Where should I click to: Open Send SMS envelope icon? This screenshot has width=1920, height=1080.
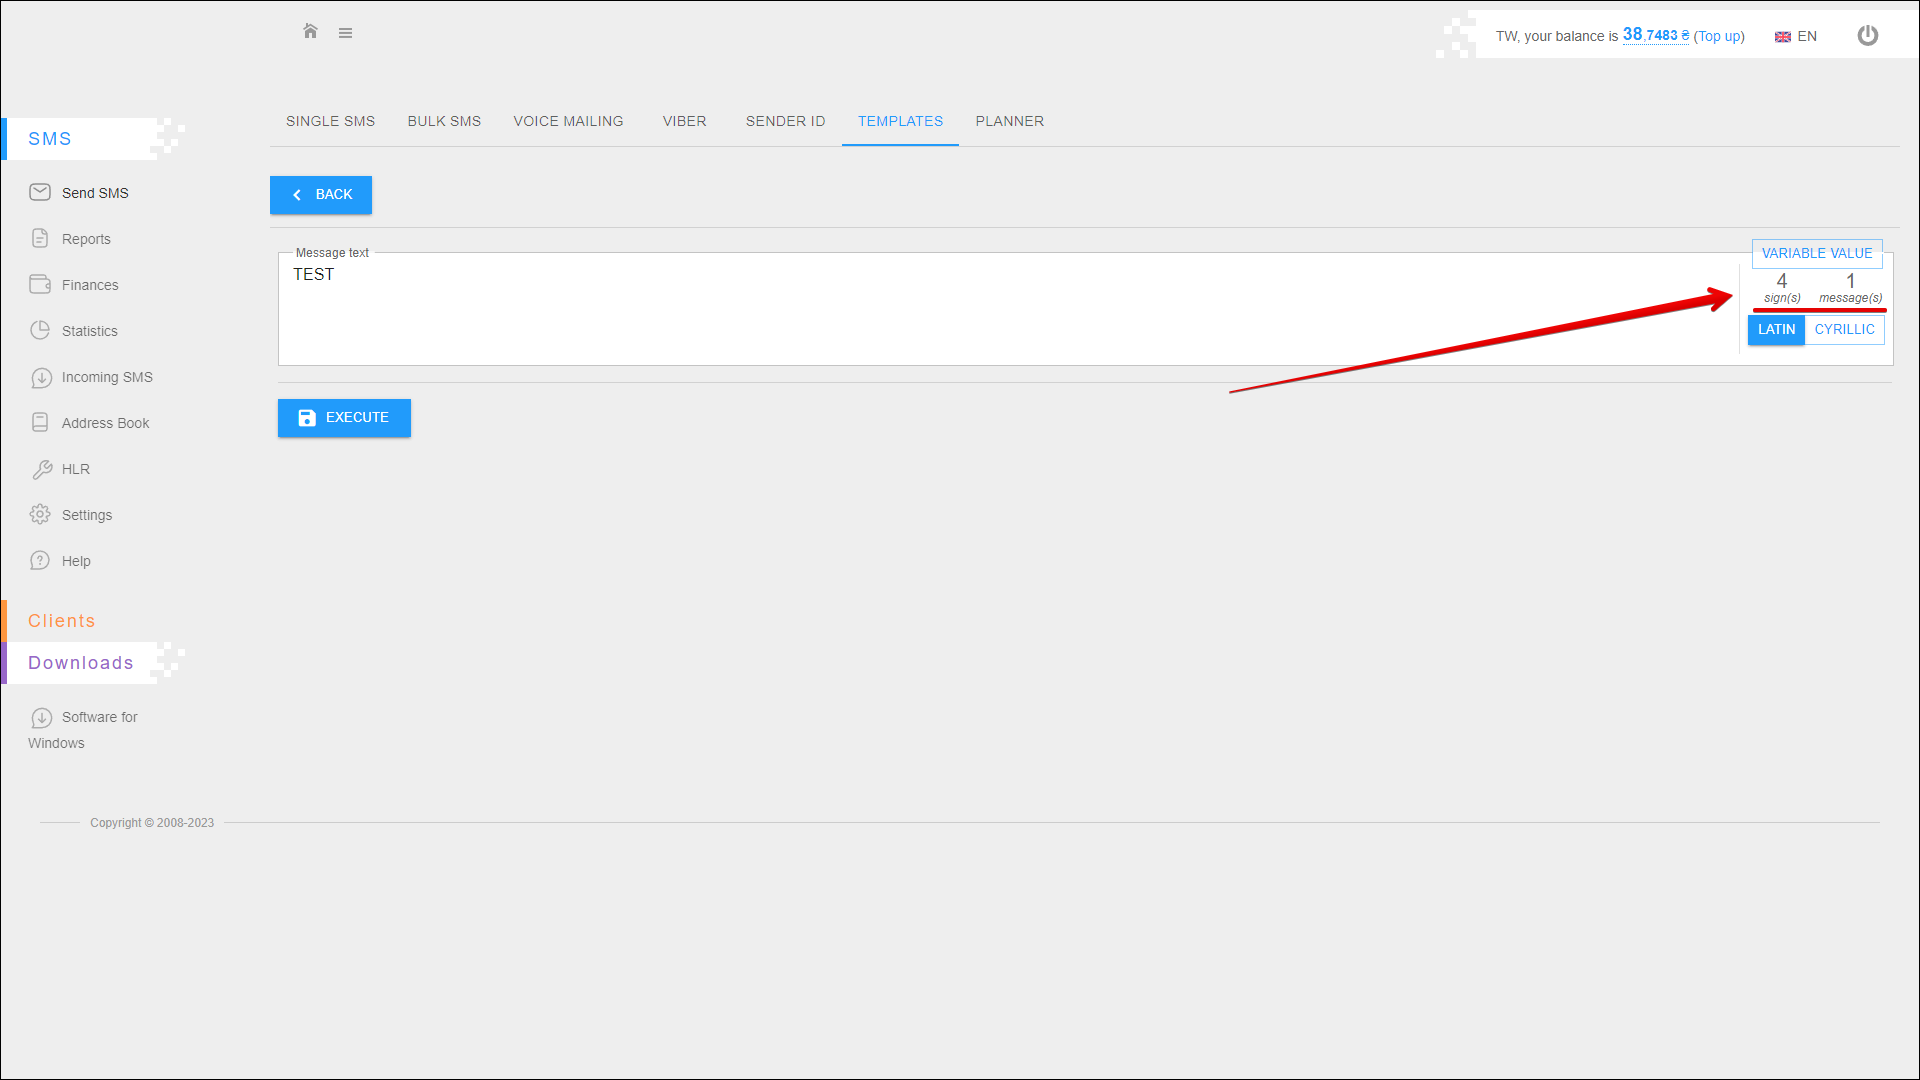coord(40,192)
